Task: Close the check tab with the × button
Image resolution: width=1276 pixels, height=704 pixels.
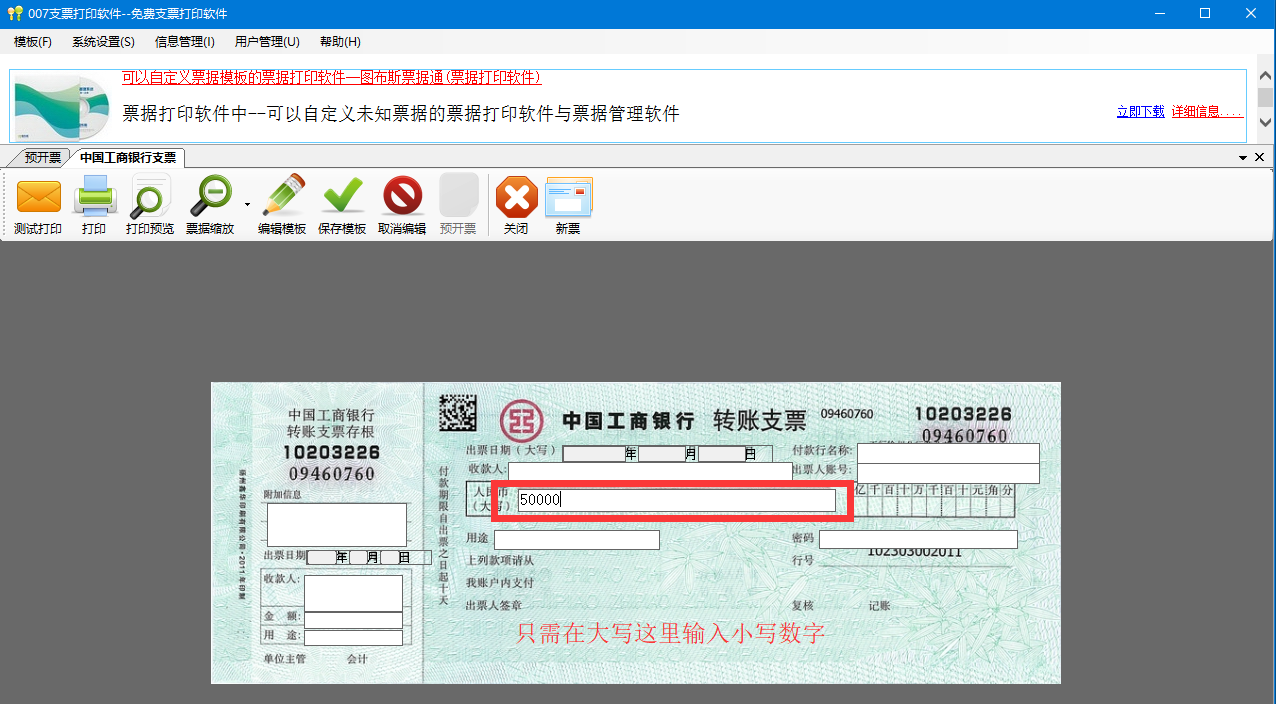Action: 1259,157
